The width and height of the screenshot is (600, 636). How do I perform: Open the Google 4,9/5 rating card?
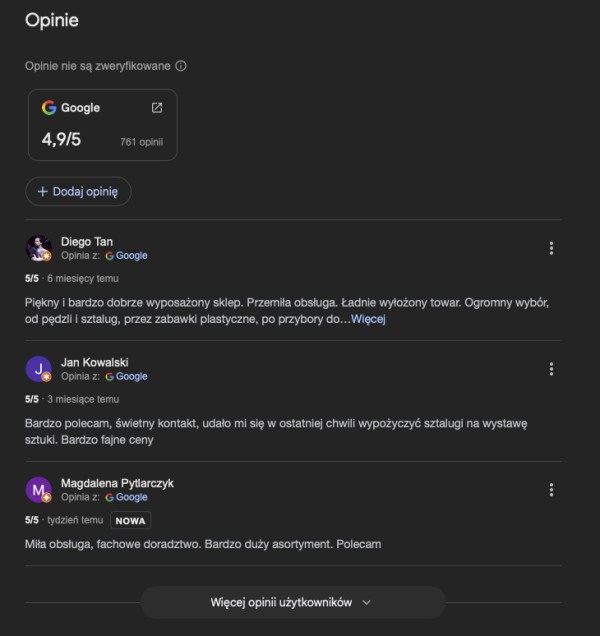coord(102,125)
